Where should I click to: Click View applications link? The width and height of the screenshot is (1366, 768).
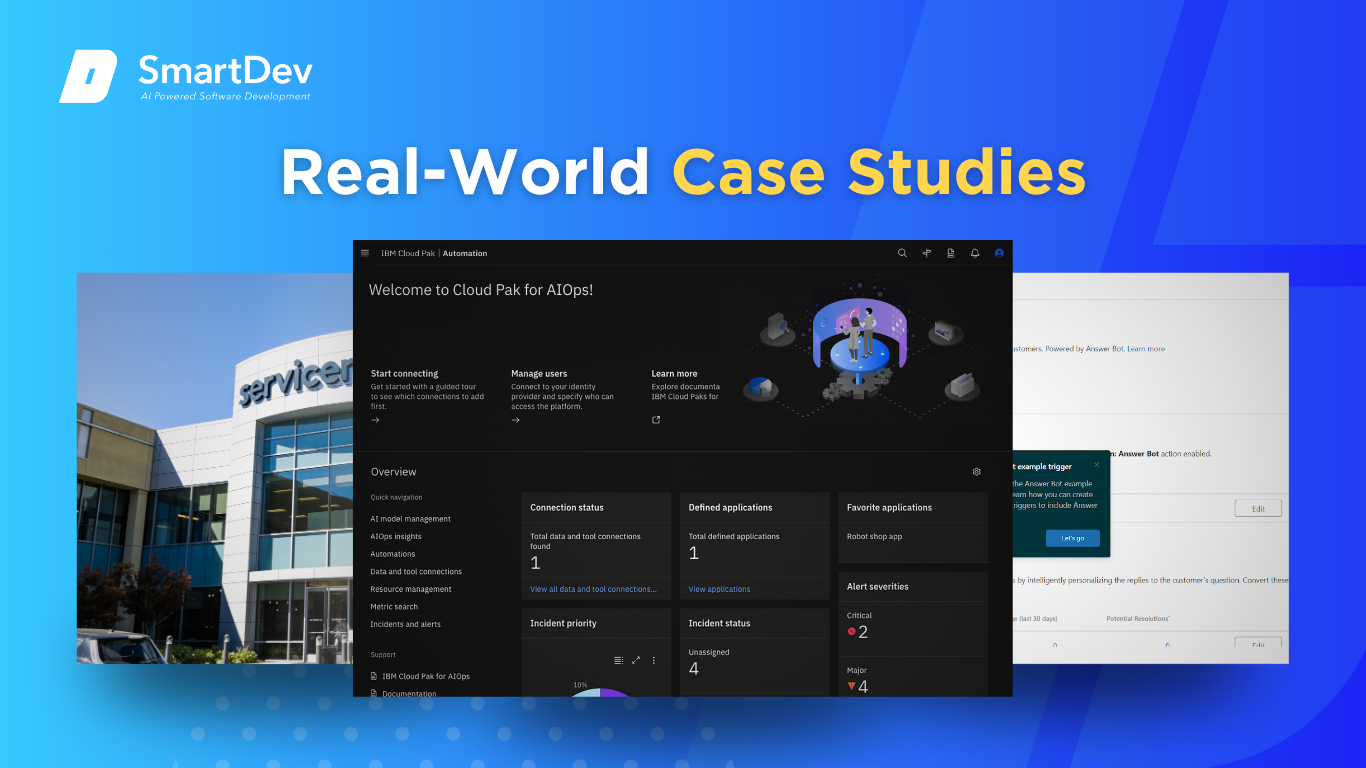(719, 589)
